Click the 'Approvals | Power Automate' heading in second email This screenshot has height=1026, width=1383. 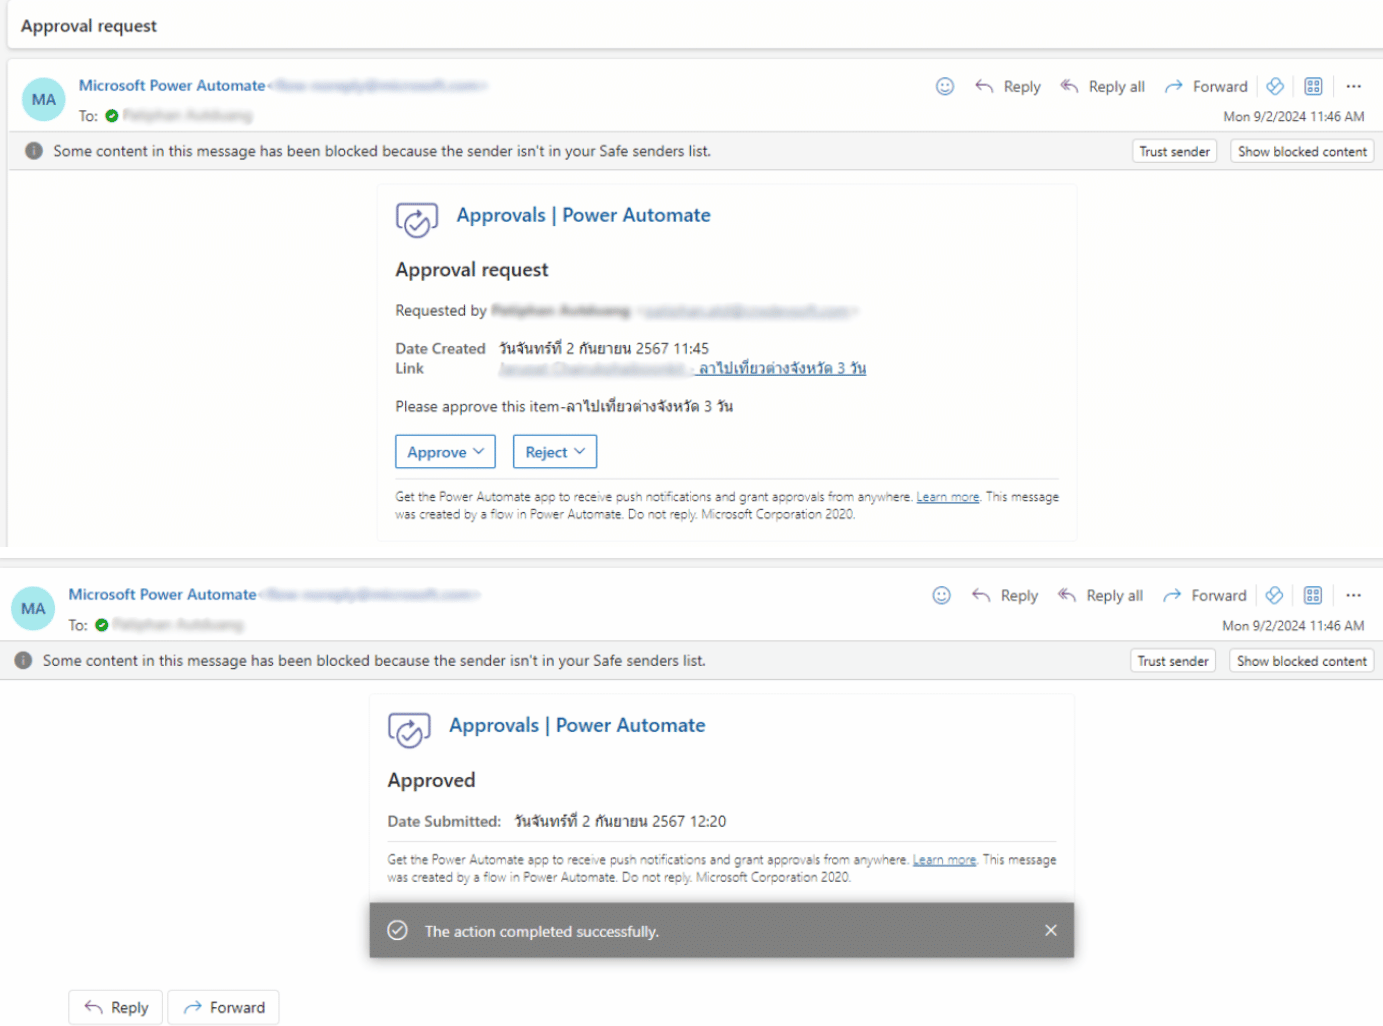577,725
